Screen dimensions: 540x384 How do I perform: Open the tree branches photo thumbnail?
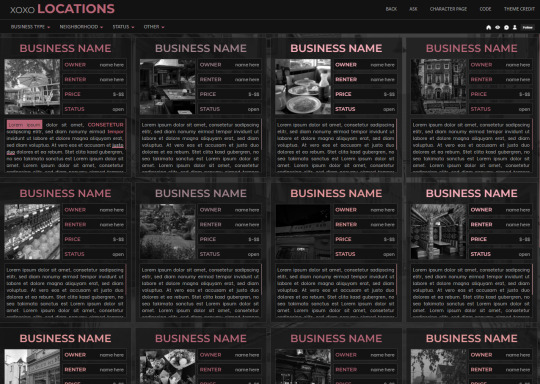(438, 366)
